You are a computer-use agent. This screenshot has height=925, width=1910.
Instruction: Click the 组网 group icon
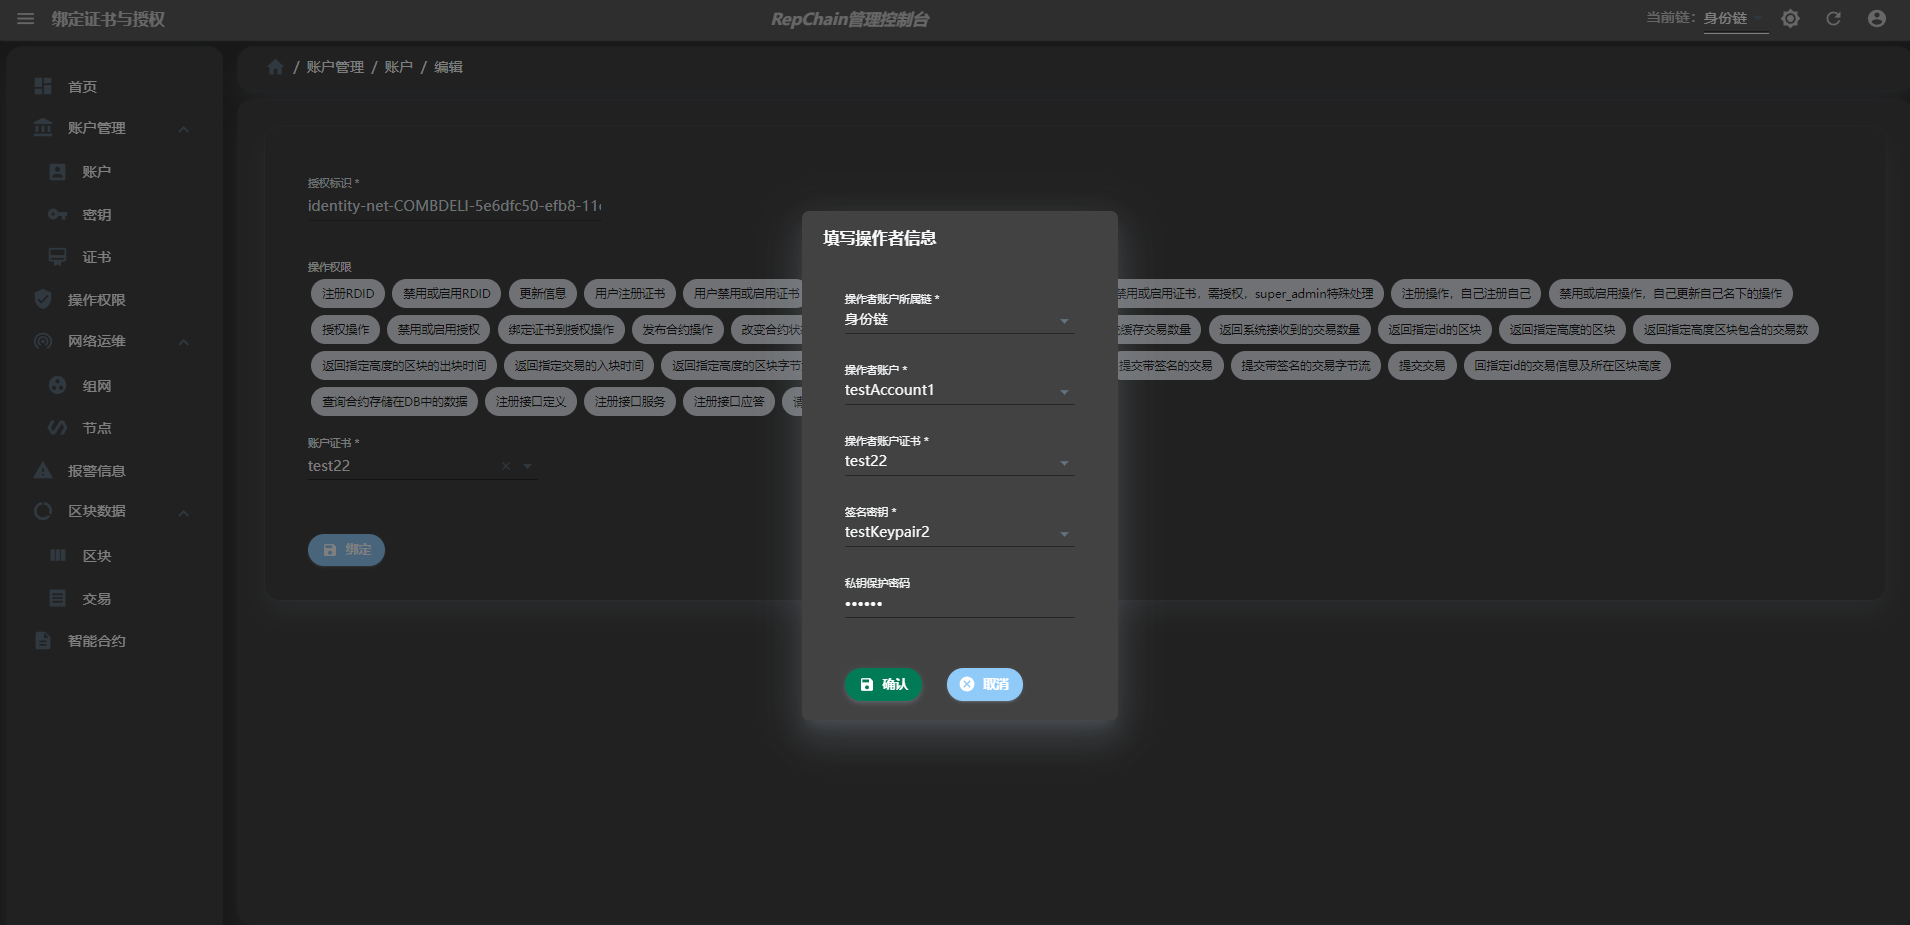58,385
